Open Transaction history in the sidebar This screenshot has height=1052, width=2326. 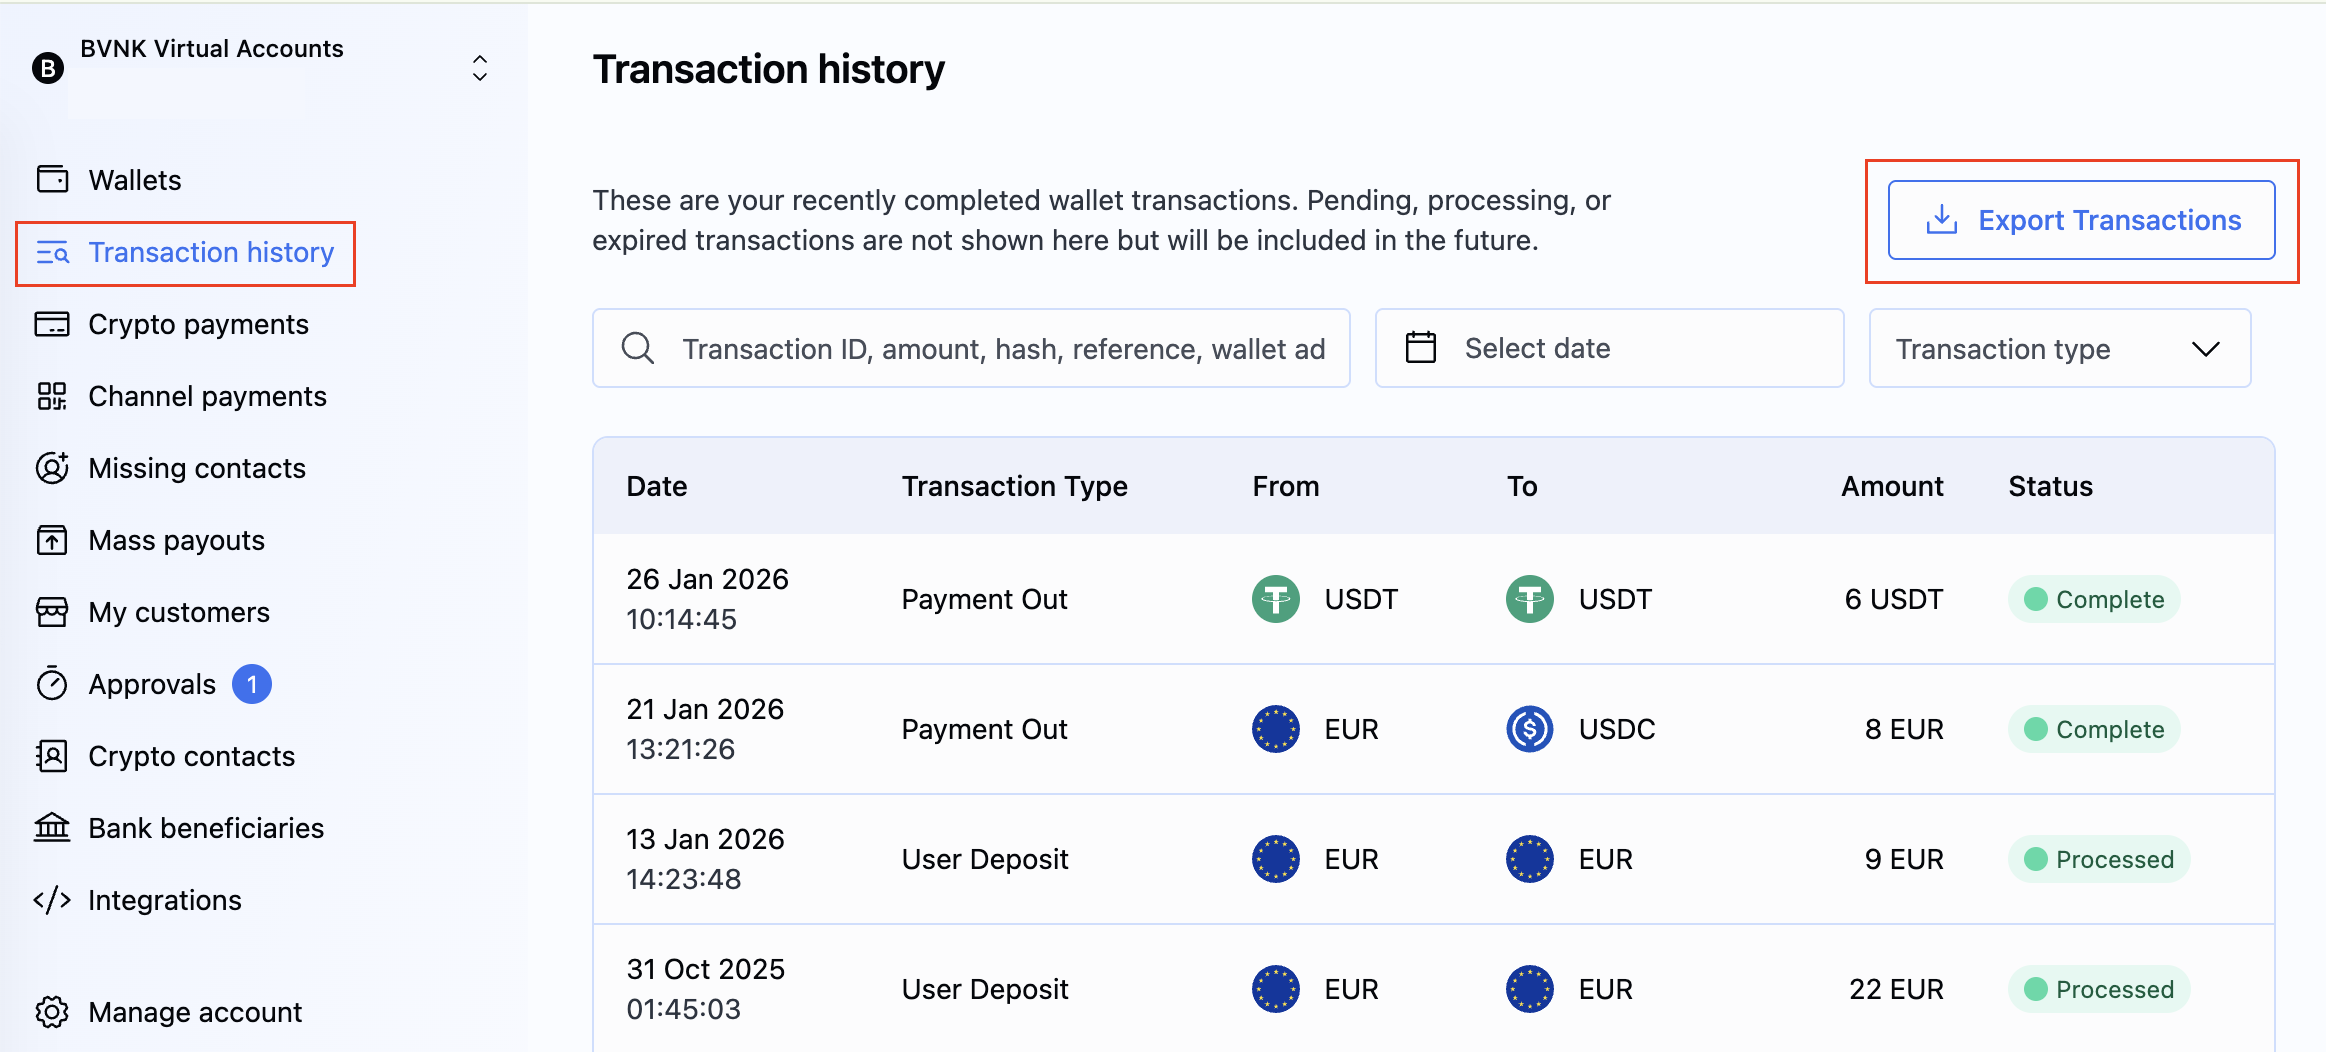210,253
